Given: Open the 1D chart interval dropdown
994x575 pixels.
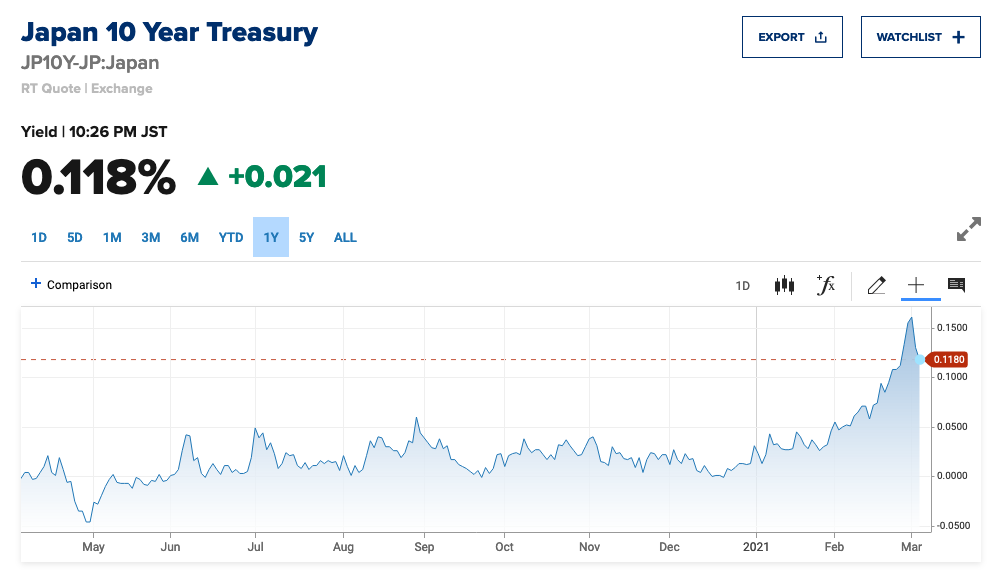Looking at the screenshot, I should [x=743, y=286].
